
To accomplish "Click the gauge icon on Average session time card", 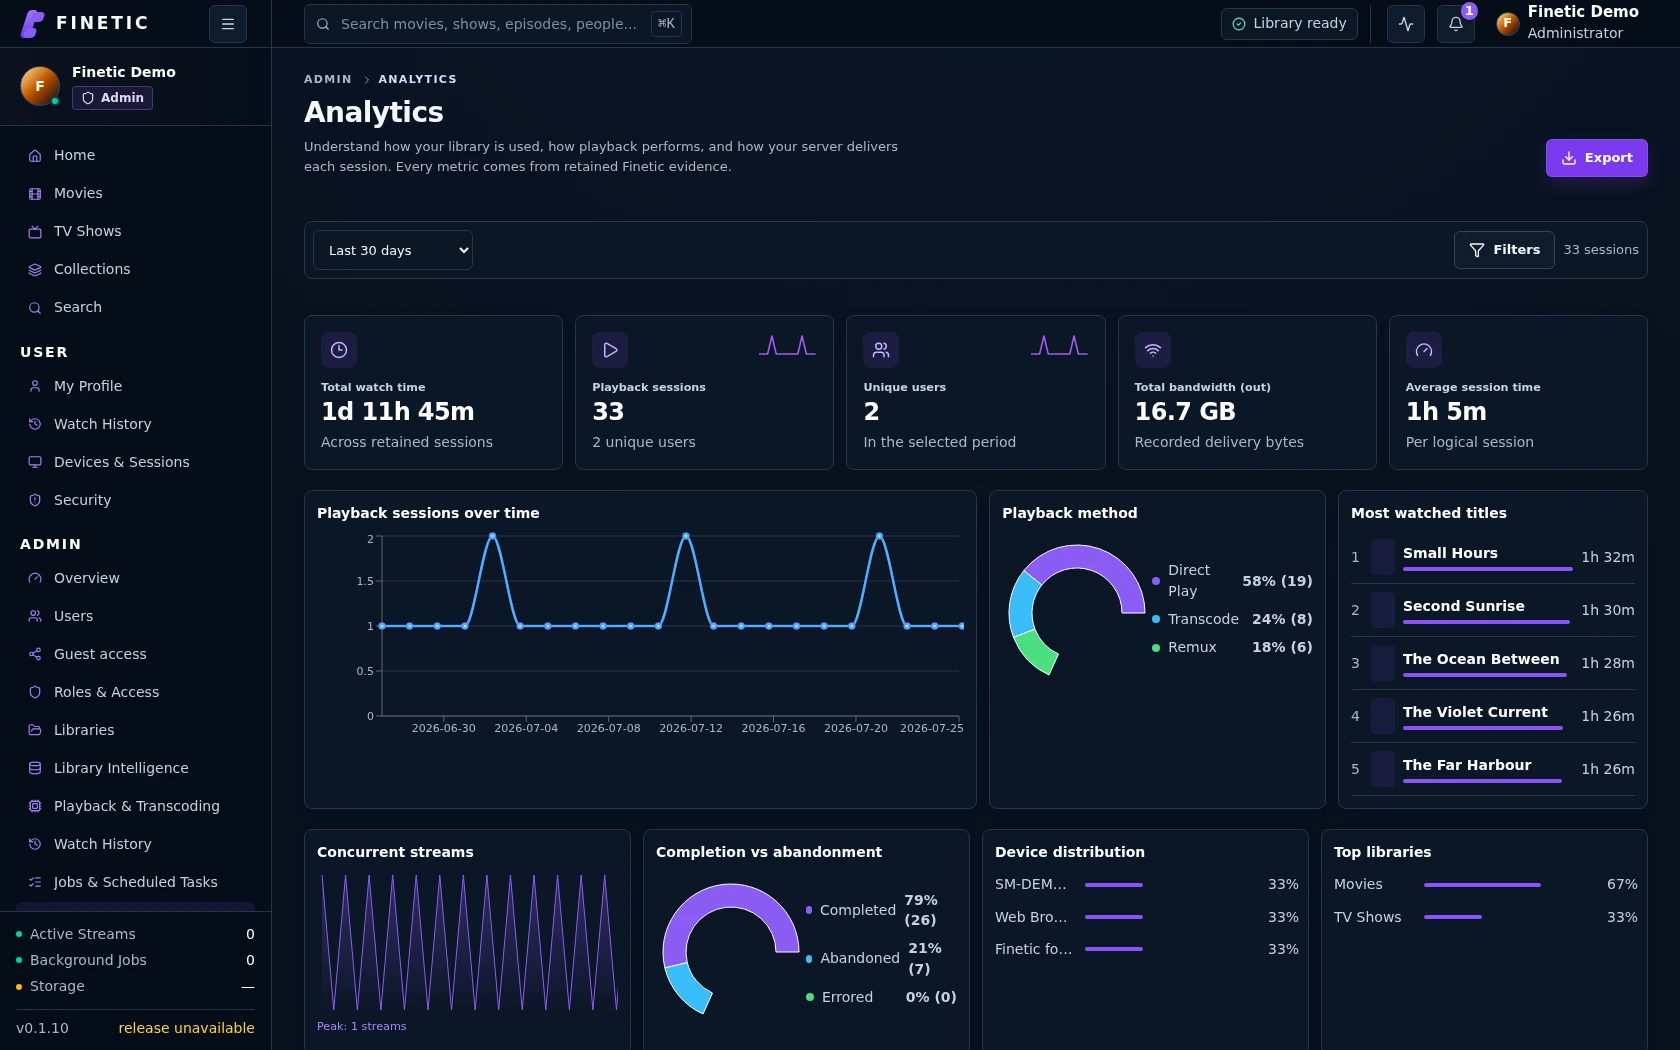I will click(x=1424, y=350).
